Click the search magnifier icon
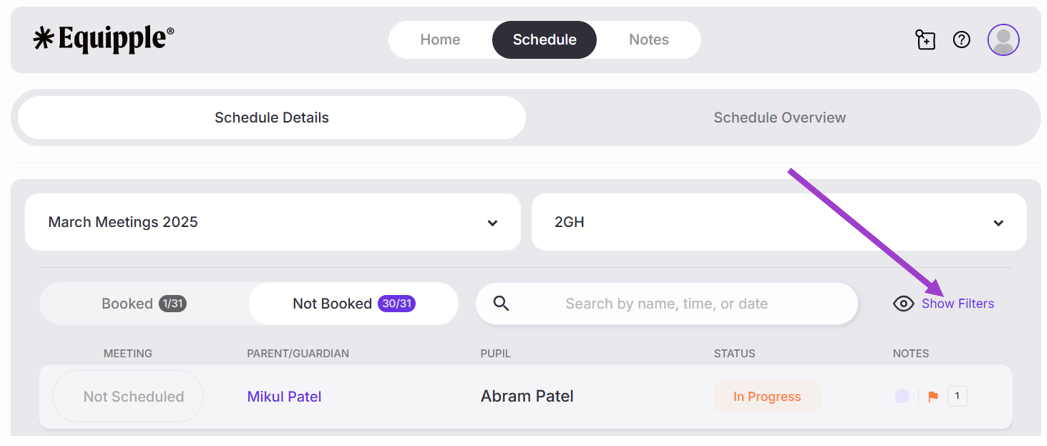1047x446 pixels. tap(502, 303)
